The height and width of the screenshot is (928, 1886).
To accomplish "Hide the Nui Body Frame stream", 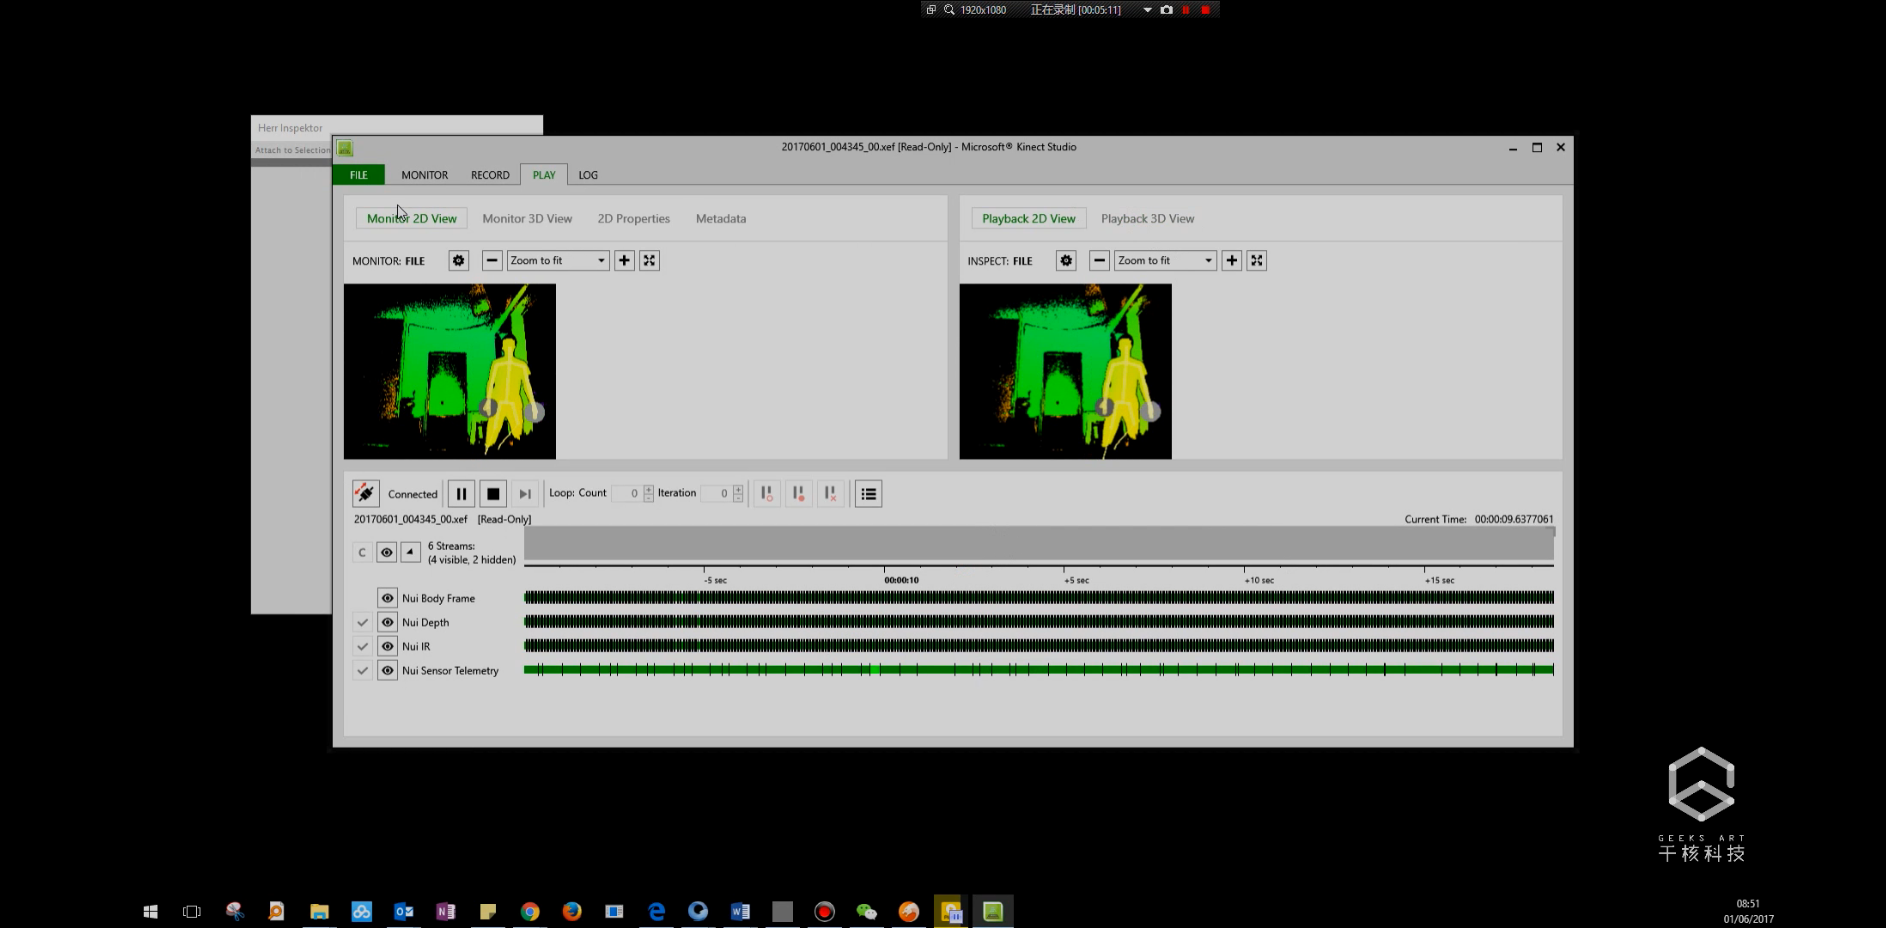I will coord(387,598).
